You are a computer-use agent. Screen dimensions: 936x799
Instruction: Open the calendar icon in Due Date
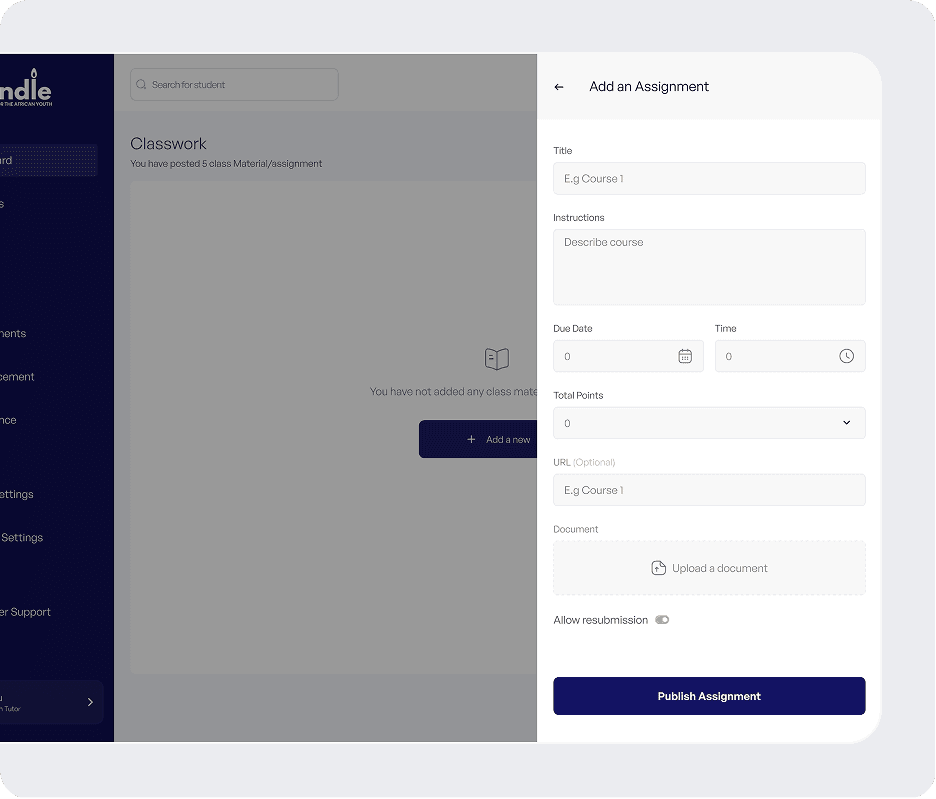pos(685,356)
